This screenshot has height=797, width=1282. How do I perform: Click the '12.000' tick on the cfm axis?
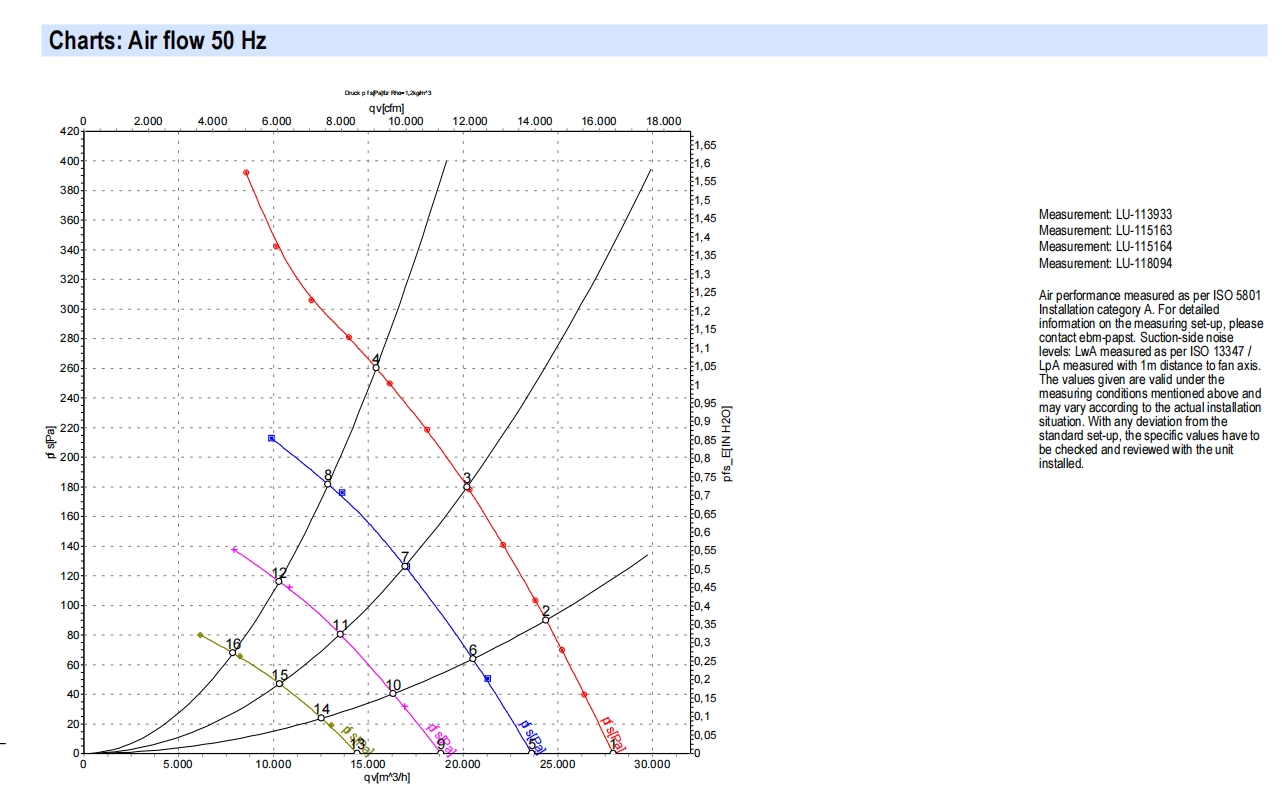[470, 121]
